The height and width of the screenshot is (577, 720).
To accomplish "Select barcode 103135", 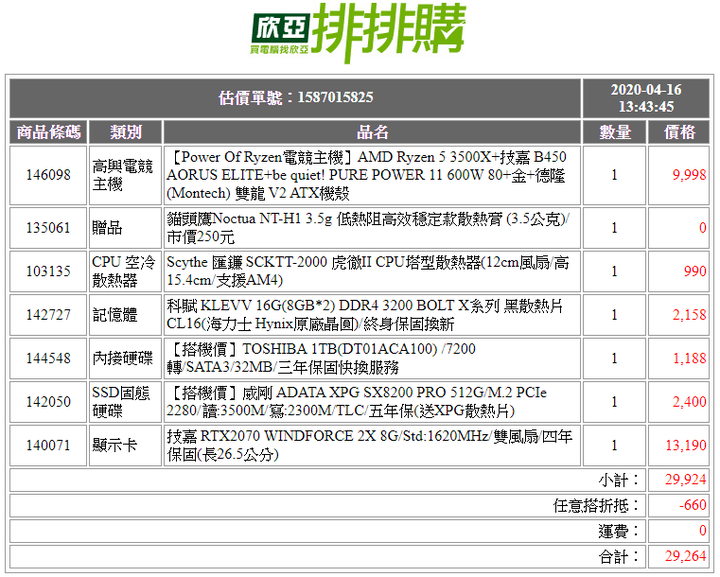I will (x=48, y=271).
